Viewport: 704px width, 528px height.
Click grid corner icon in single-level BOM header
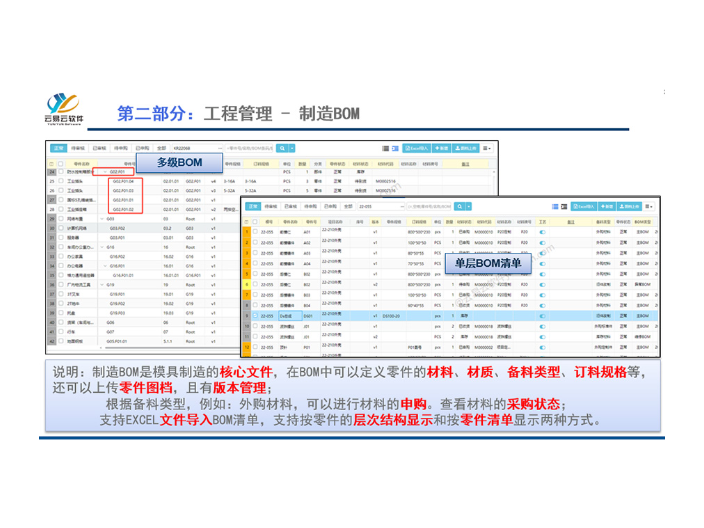tap(246, 222)
